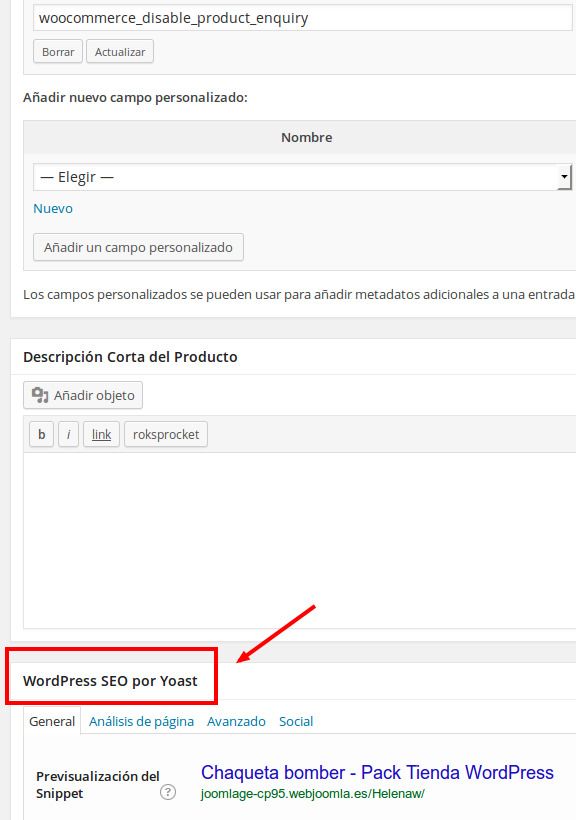Click the Borrar button
Viewport: 576px width, 820px height.
click(58, 52)
